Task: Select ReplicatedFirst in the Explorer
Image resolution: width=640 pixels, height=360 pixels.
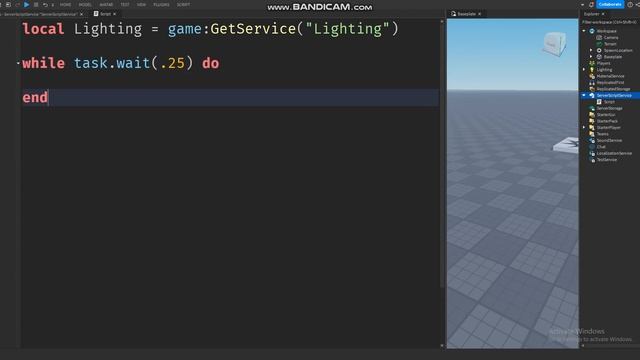Action: [610, 83]
